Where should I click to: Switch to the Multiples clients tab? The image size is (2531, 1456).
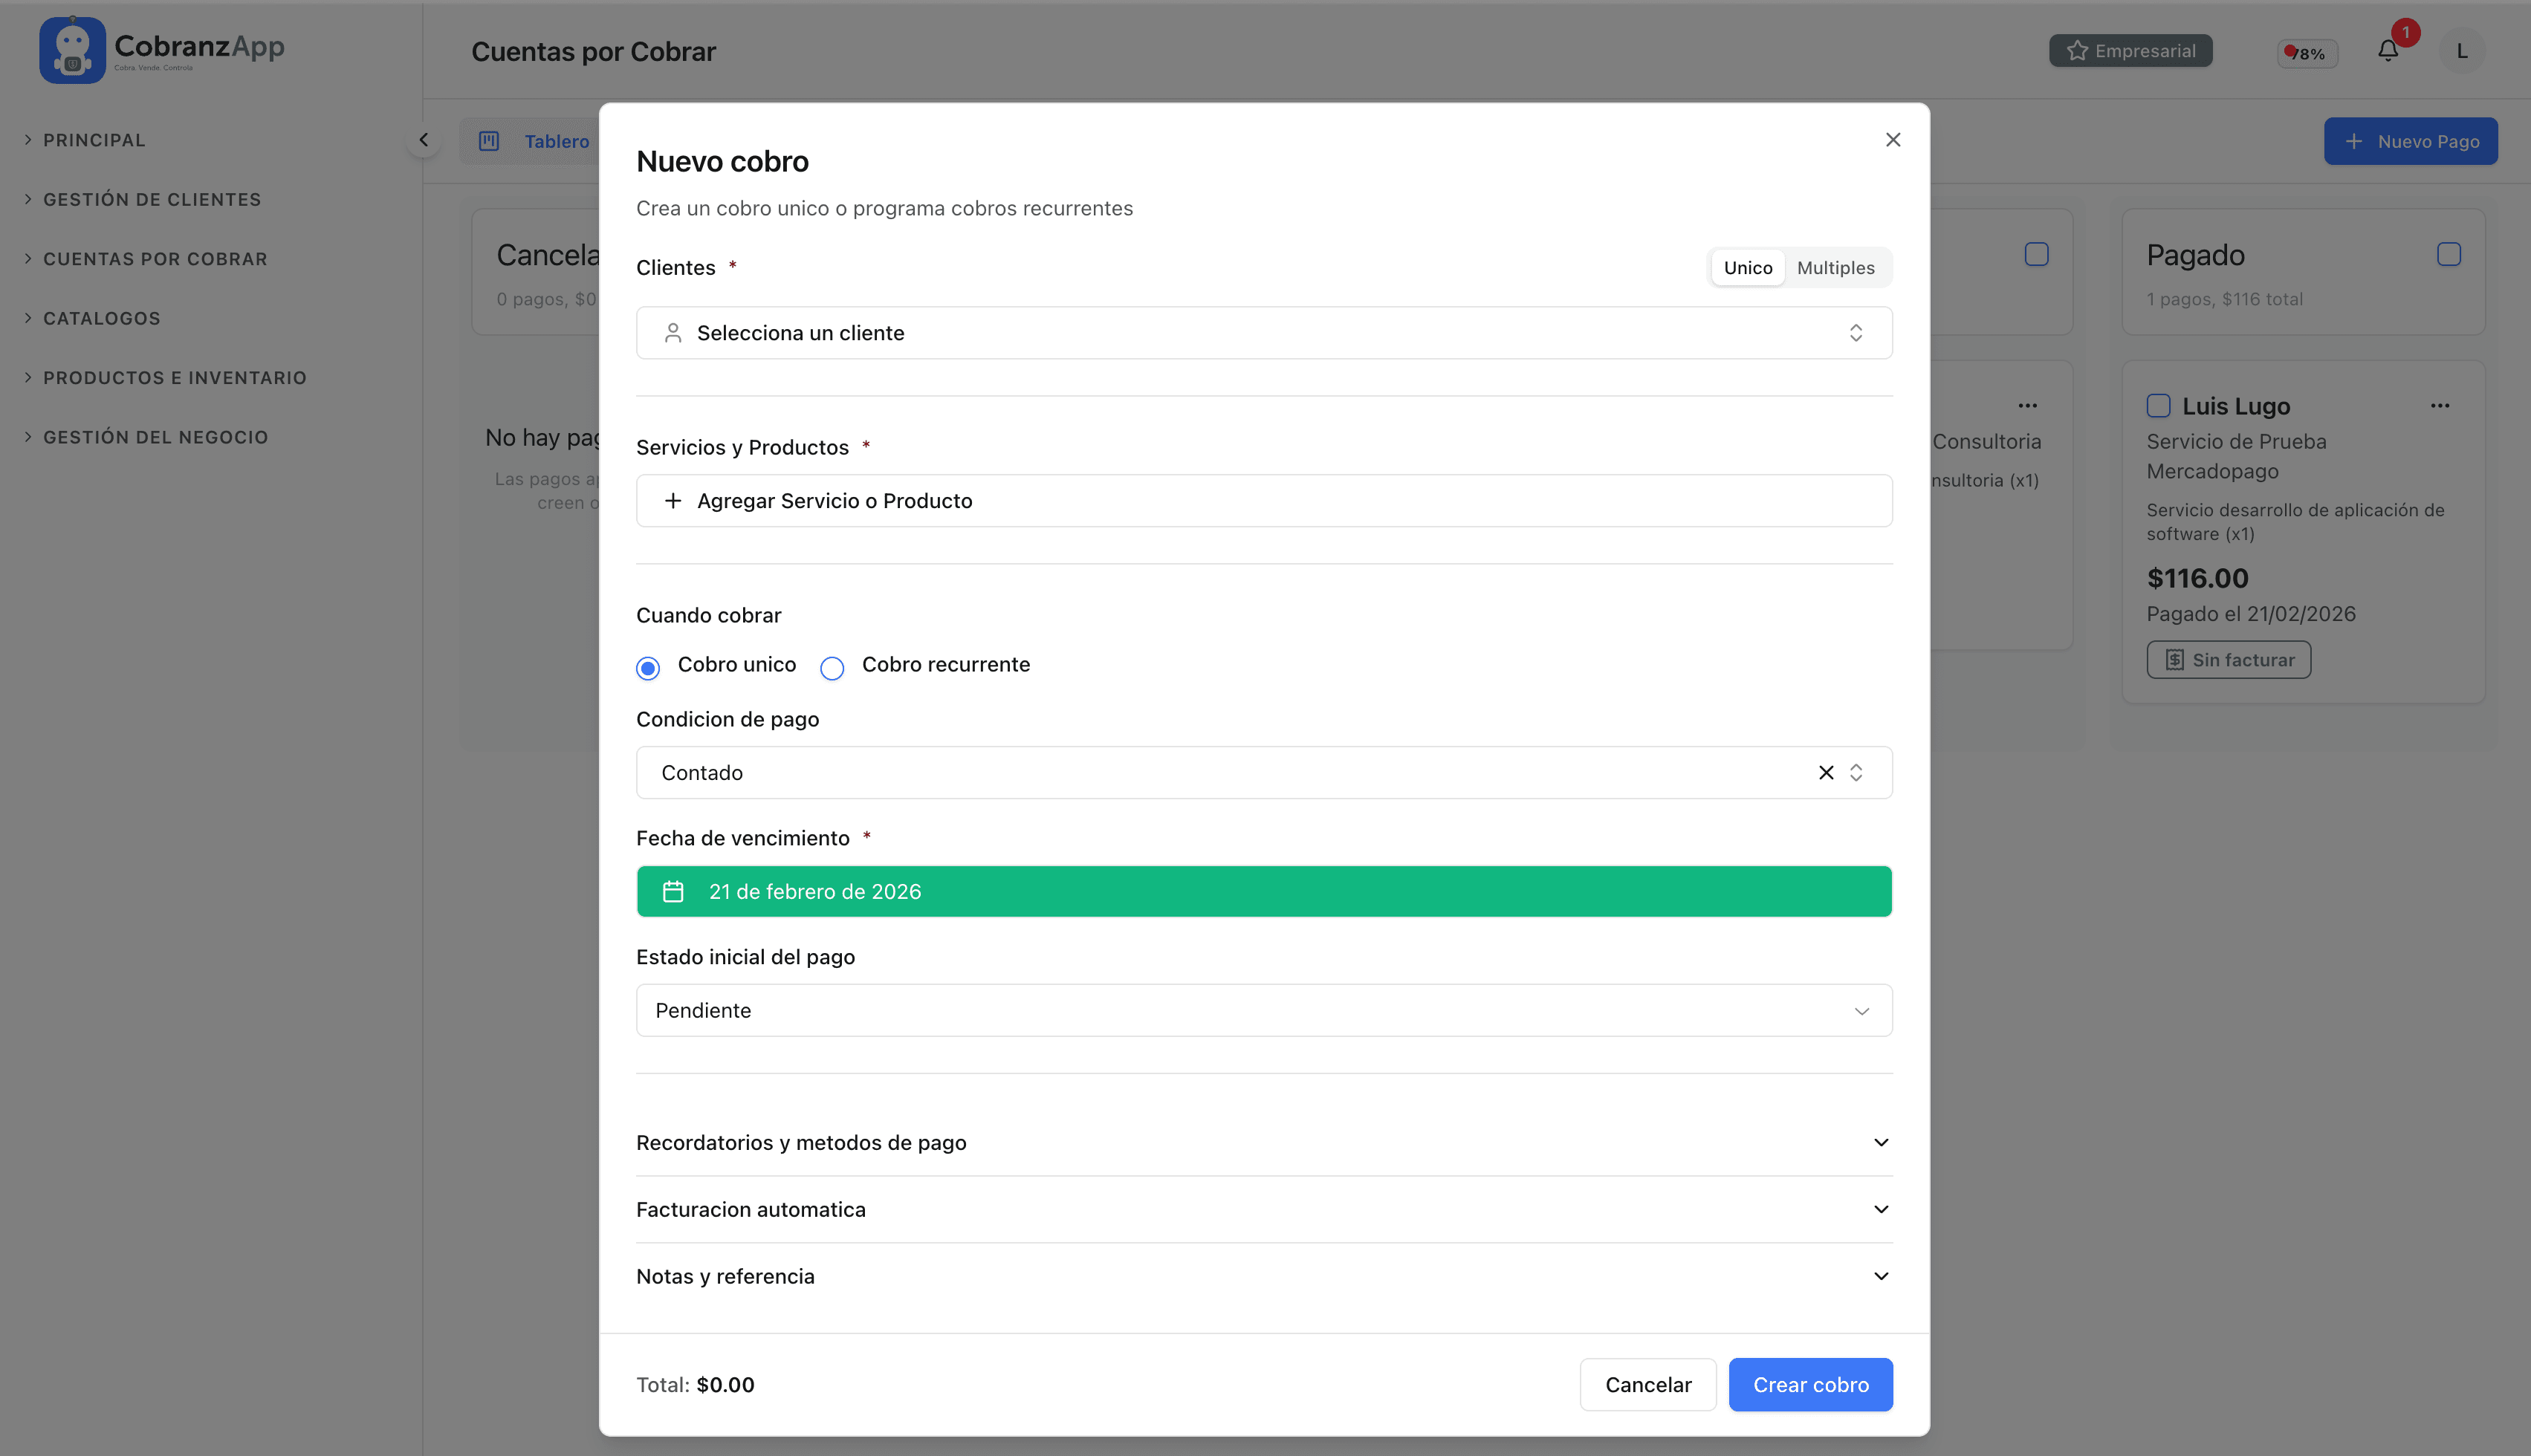coord(1835,268)
